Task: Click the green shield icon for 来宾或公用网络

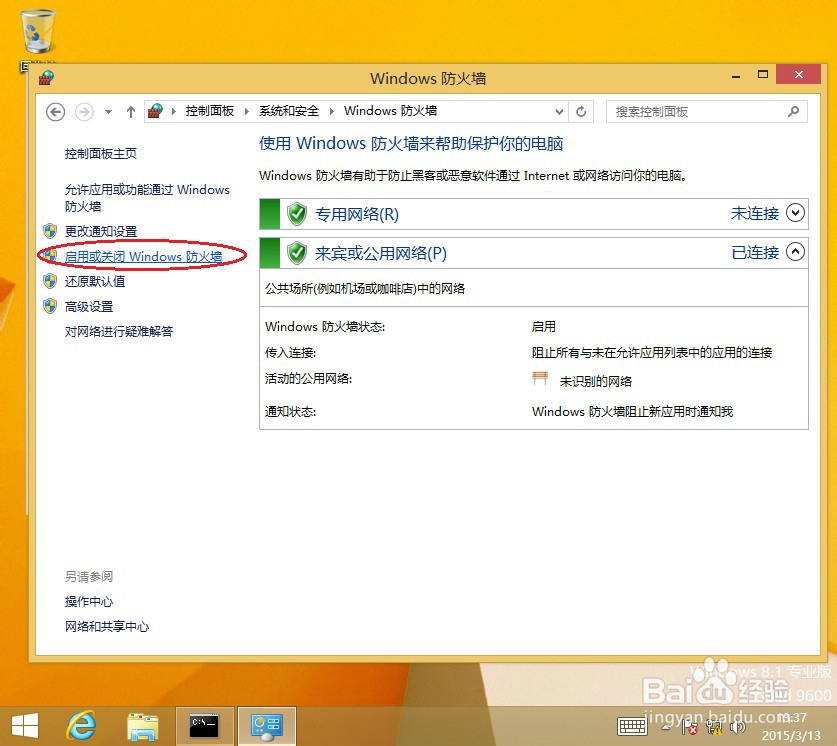Action: pos(297,253)
